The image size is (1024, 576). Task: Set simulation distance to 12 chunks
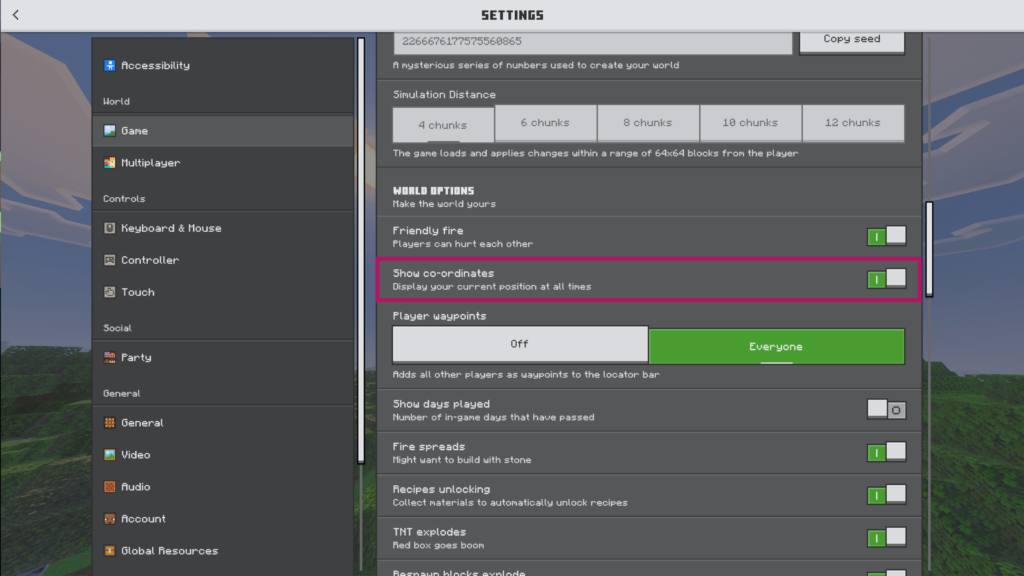point(853,123)
